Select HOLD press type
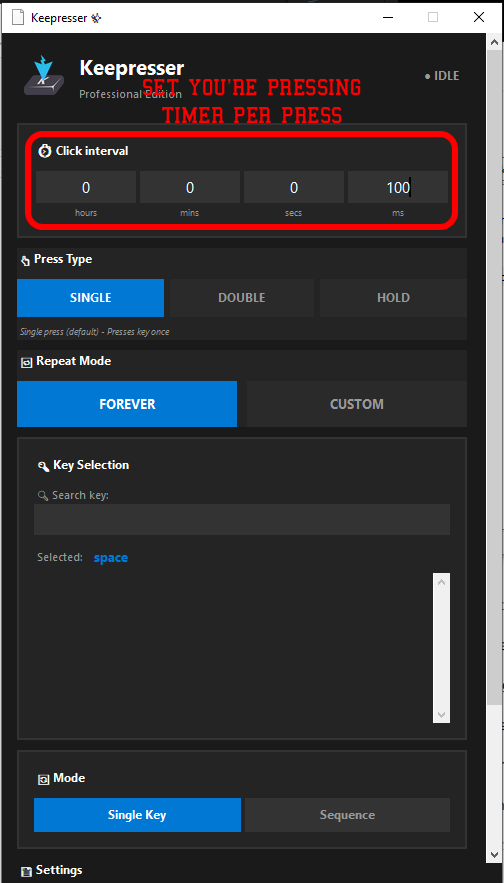Screen dimensions: 504x883 tap(393, 298)
